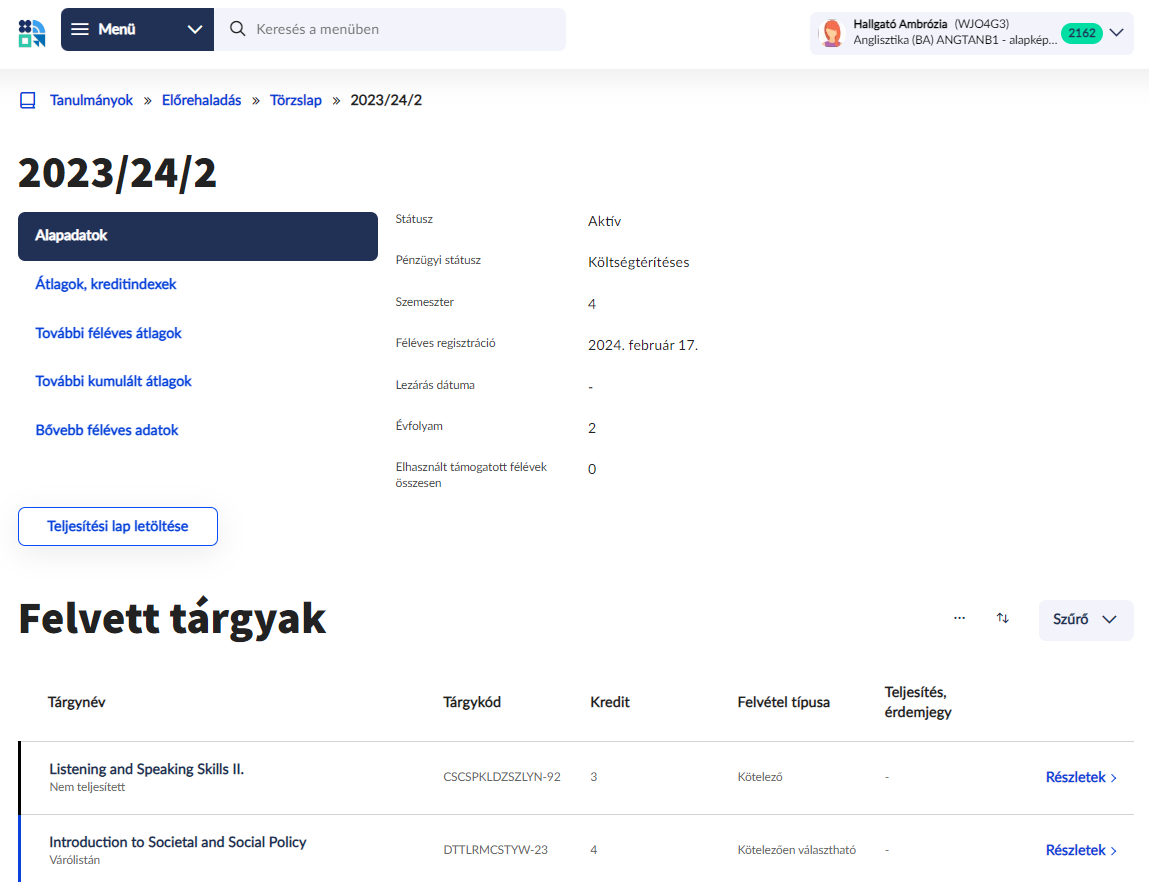The height and width of the screenshot is (882, 1149).
Task: Open Bővebb féléves adatok tab
Action: (x=107, y=430)
